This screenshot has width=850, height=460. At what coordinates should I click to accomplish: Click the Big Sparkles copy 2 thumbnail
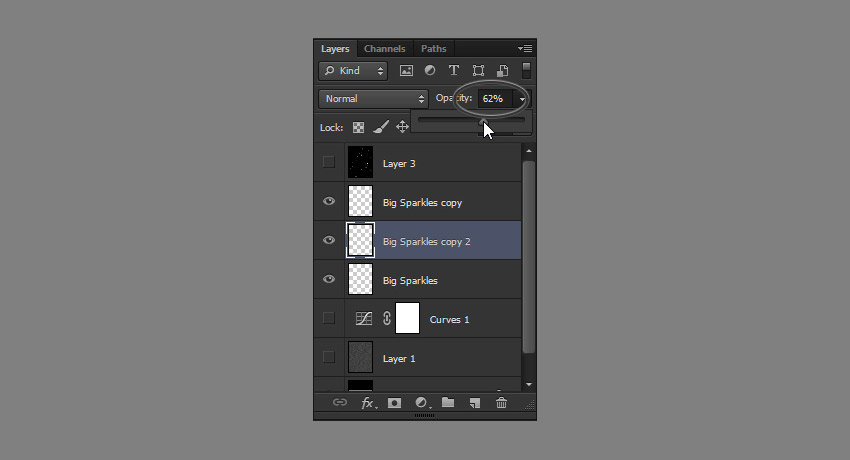(x=360, y=240)
